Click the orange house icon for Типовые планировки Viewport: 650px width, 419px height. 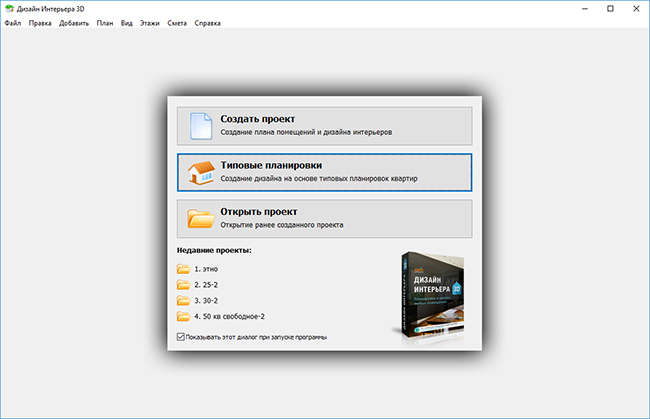(x=201, y=172)
